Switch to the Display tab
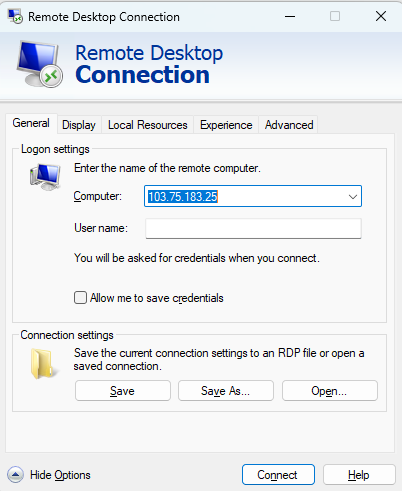This screenshot has width=402, height=491. tap(79, 125)
